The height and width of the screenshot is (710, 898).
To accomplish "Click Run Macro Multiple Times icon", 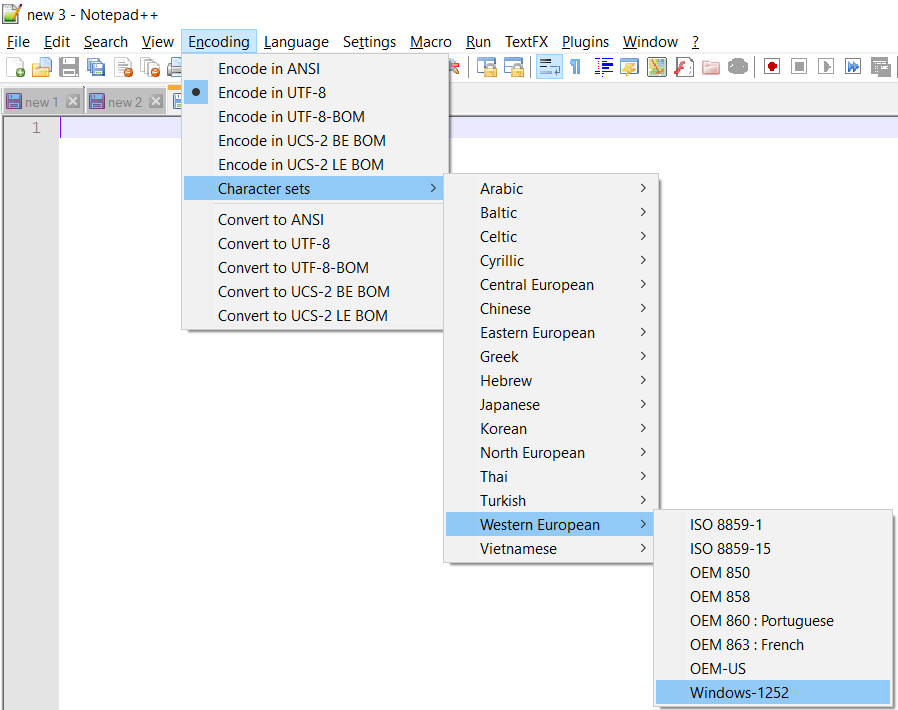I will (853, 67).
